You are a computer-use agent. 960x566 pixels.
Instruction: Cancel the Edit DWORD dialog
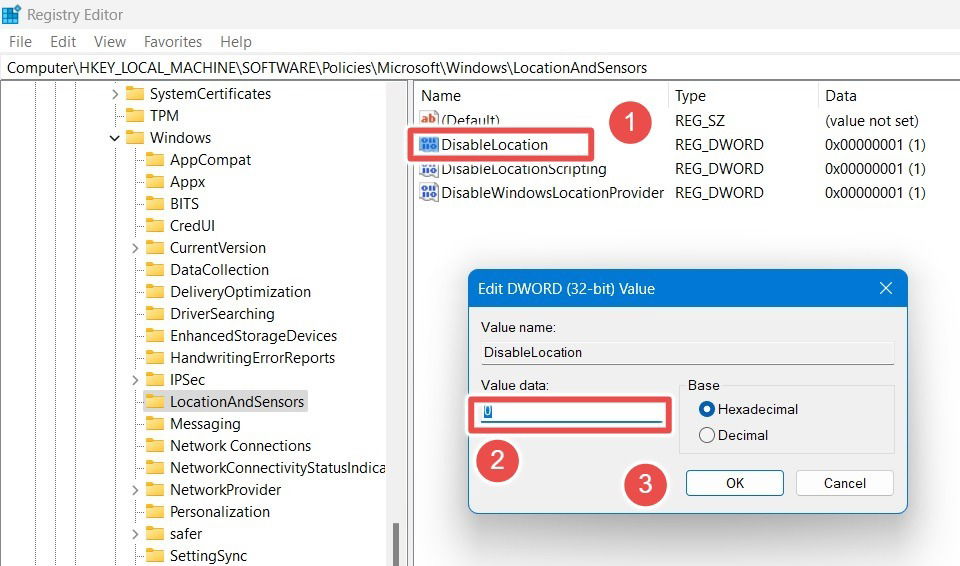[x=845, y=483]
